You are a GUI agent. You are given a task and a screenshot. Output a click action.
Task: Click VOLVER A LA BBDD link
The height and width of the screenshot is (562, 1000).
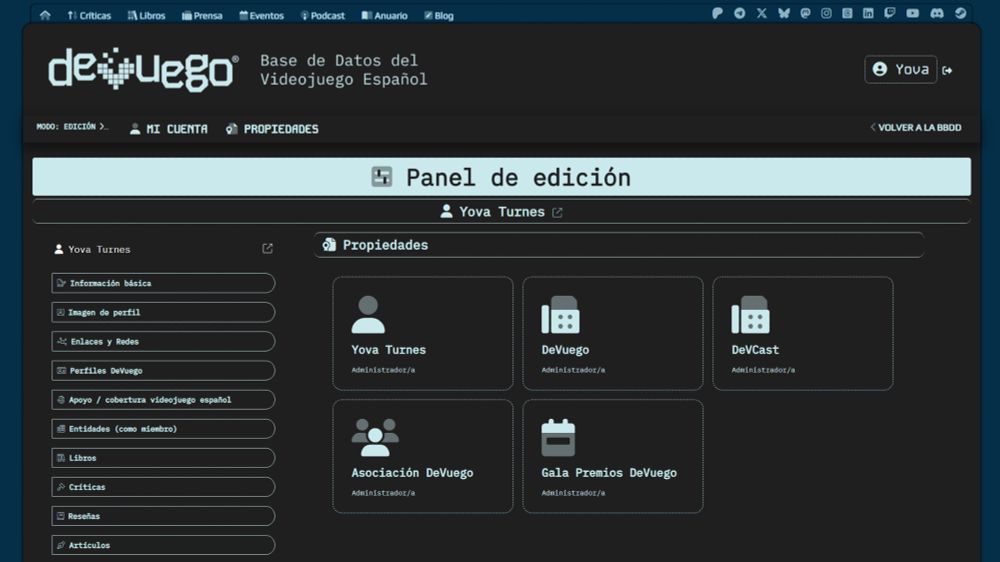916,128
